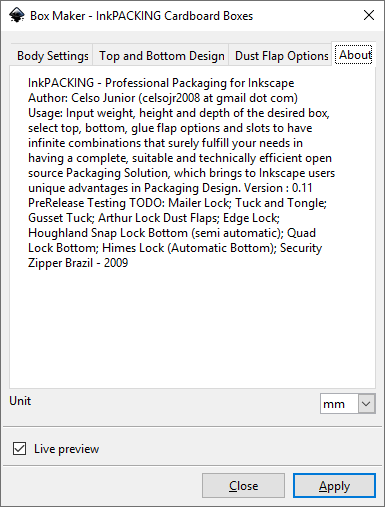Viewport: 385px width, 507px height.
Task: Click the 'InkPACKING - Professional Packaging for Inkscape' heading
Action: coord(161,83)
